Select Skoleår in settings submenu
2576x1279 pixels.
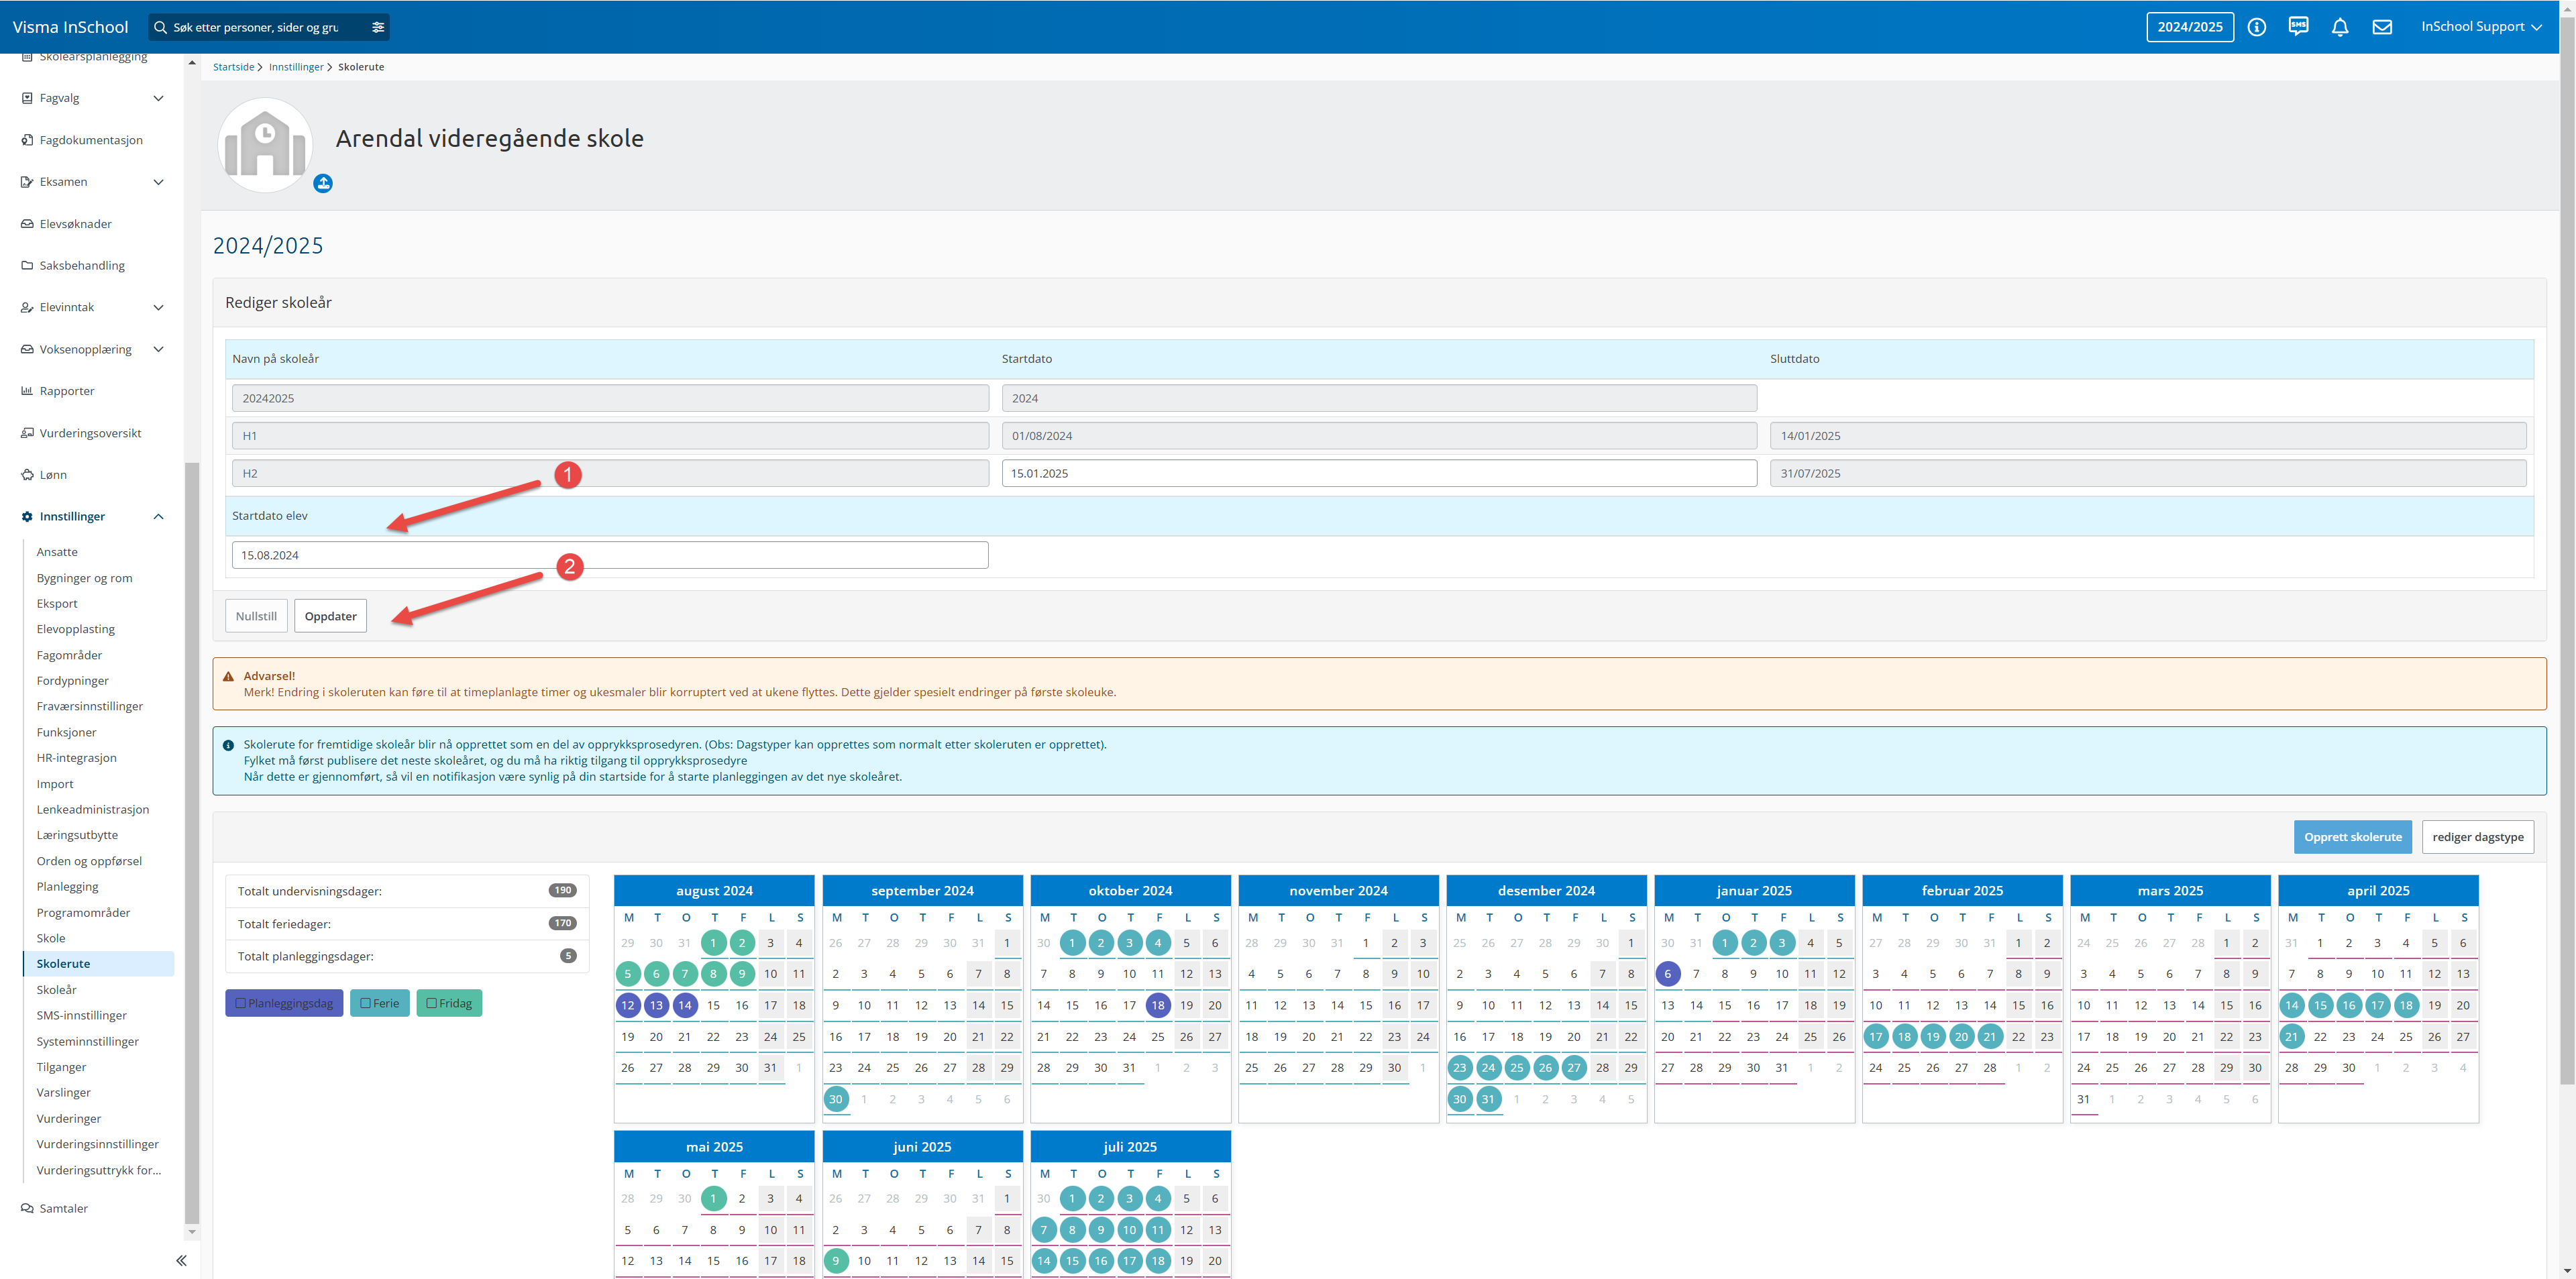[56, 989]
